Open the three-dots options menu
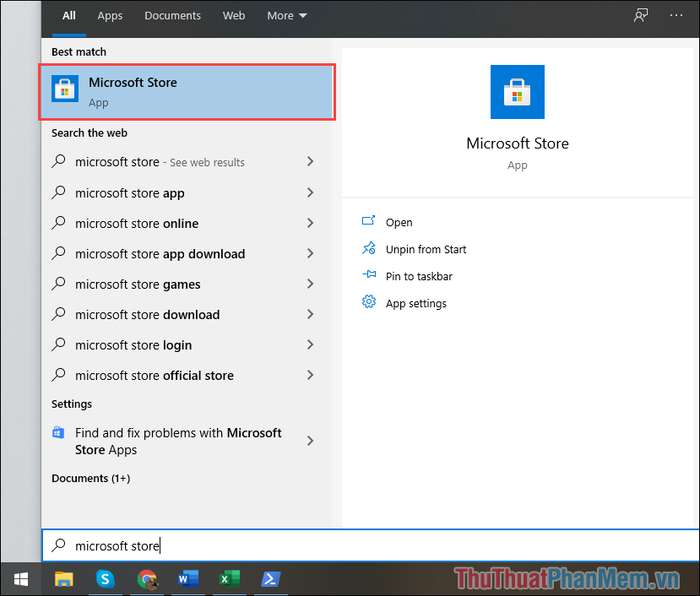 [x=676, y=15]
